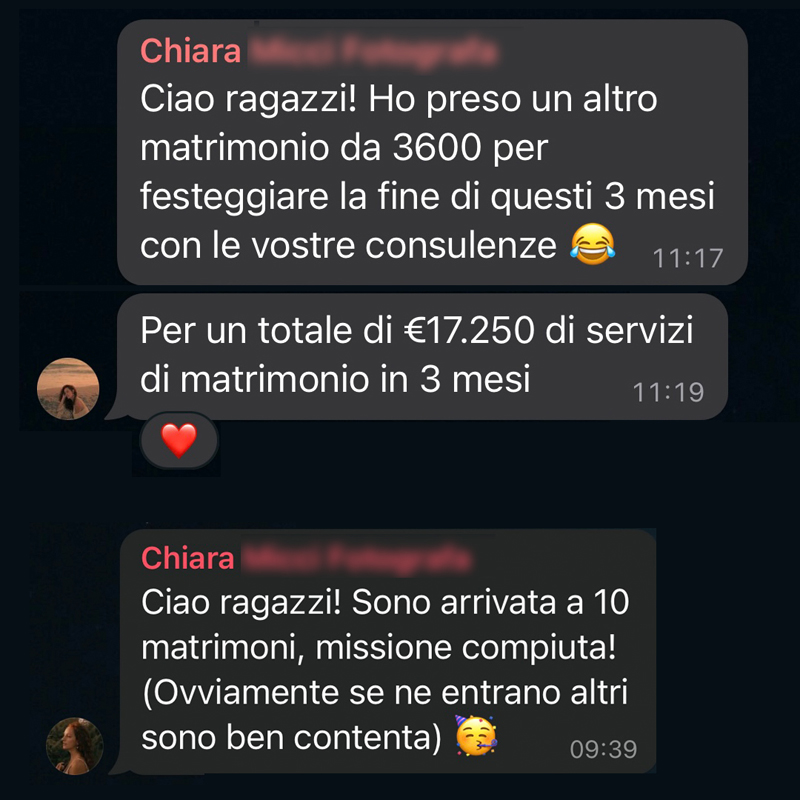Screen dimensions: 800x800
Task: Click 'sono ben contenta)' text
Action: [291, 738]
